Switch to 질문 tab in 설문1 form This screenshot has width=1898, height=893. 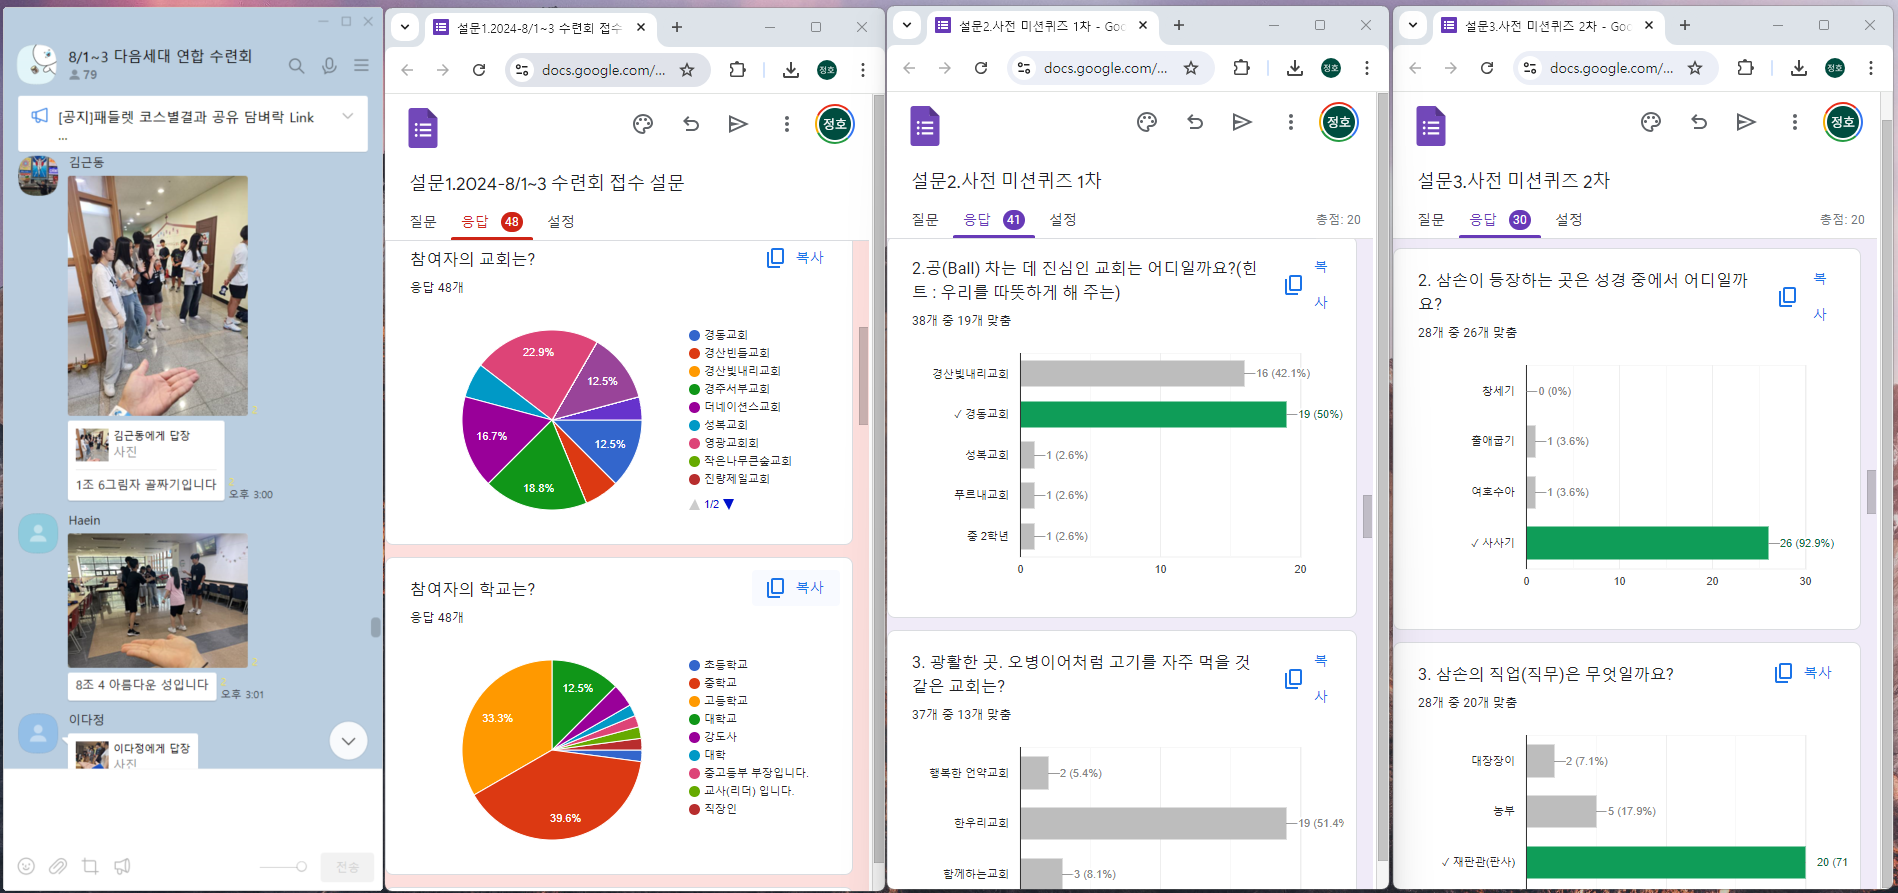pos(423,222)
